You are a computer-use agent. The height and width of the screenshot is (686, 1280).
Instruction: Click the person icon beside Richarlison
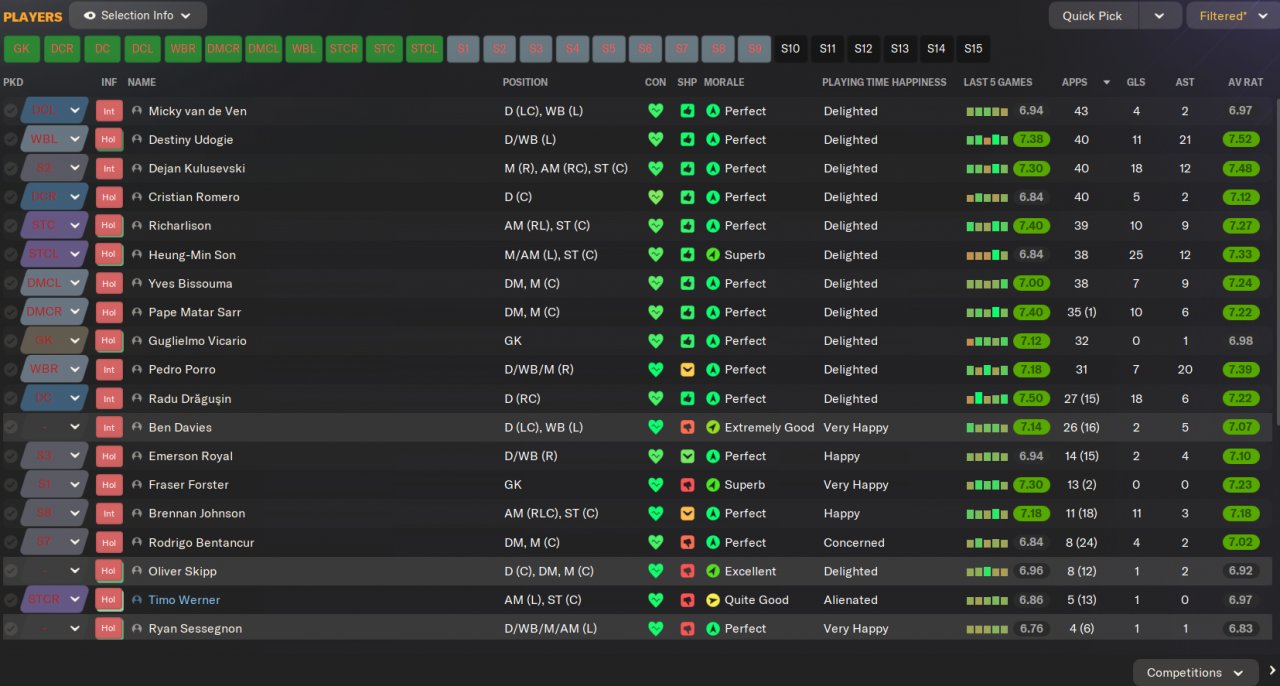click(x=137, y=226)
